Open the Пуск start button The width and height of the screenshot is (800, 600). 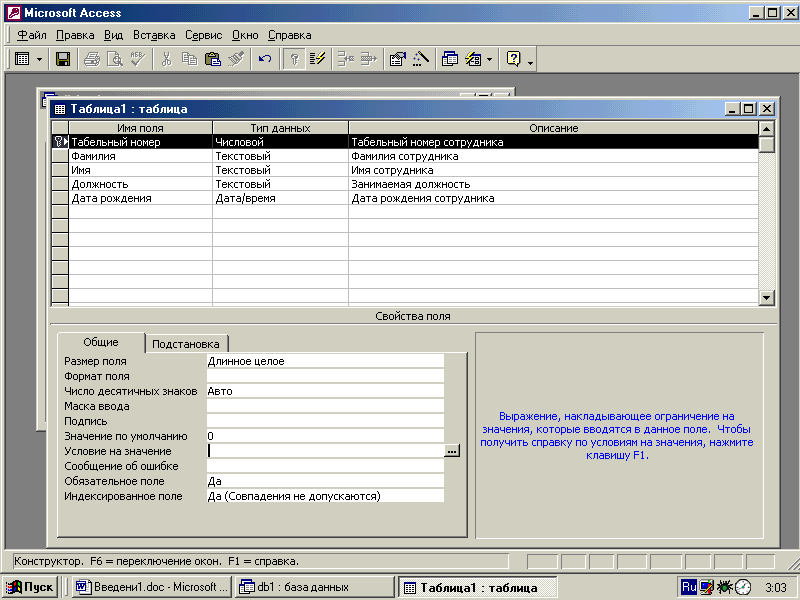click(30, 587)
